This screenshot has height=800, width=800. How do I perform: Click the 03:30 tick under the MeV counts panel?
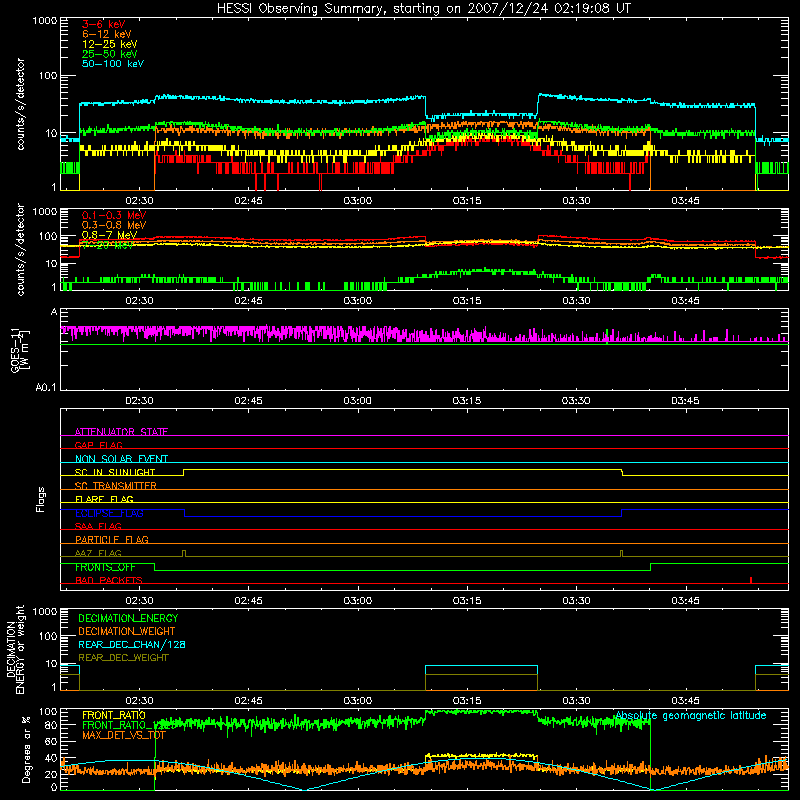[x=576, y=301]
